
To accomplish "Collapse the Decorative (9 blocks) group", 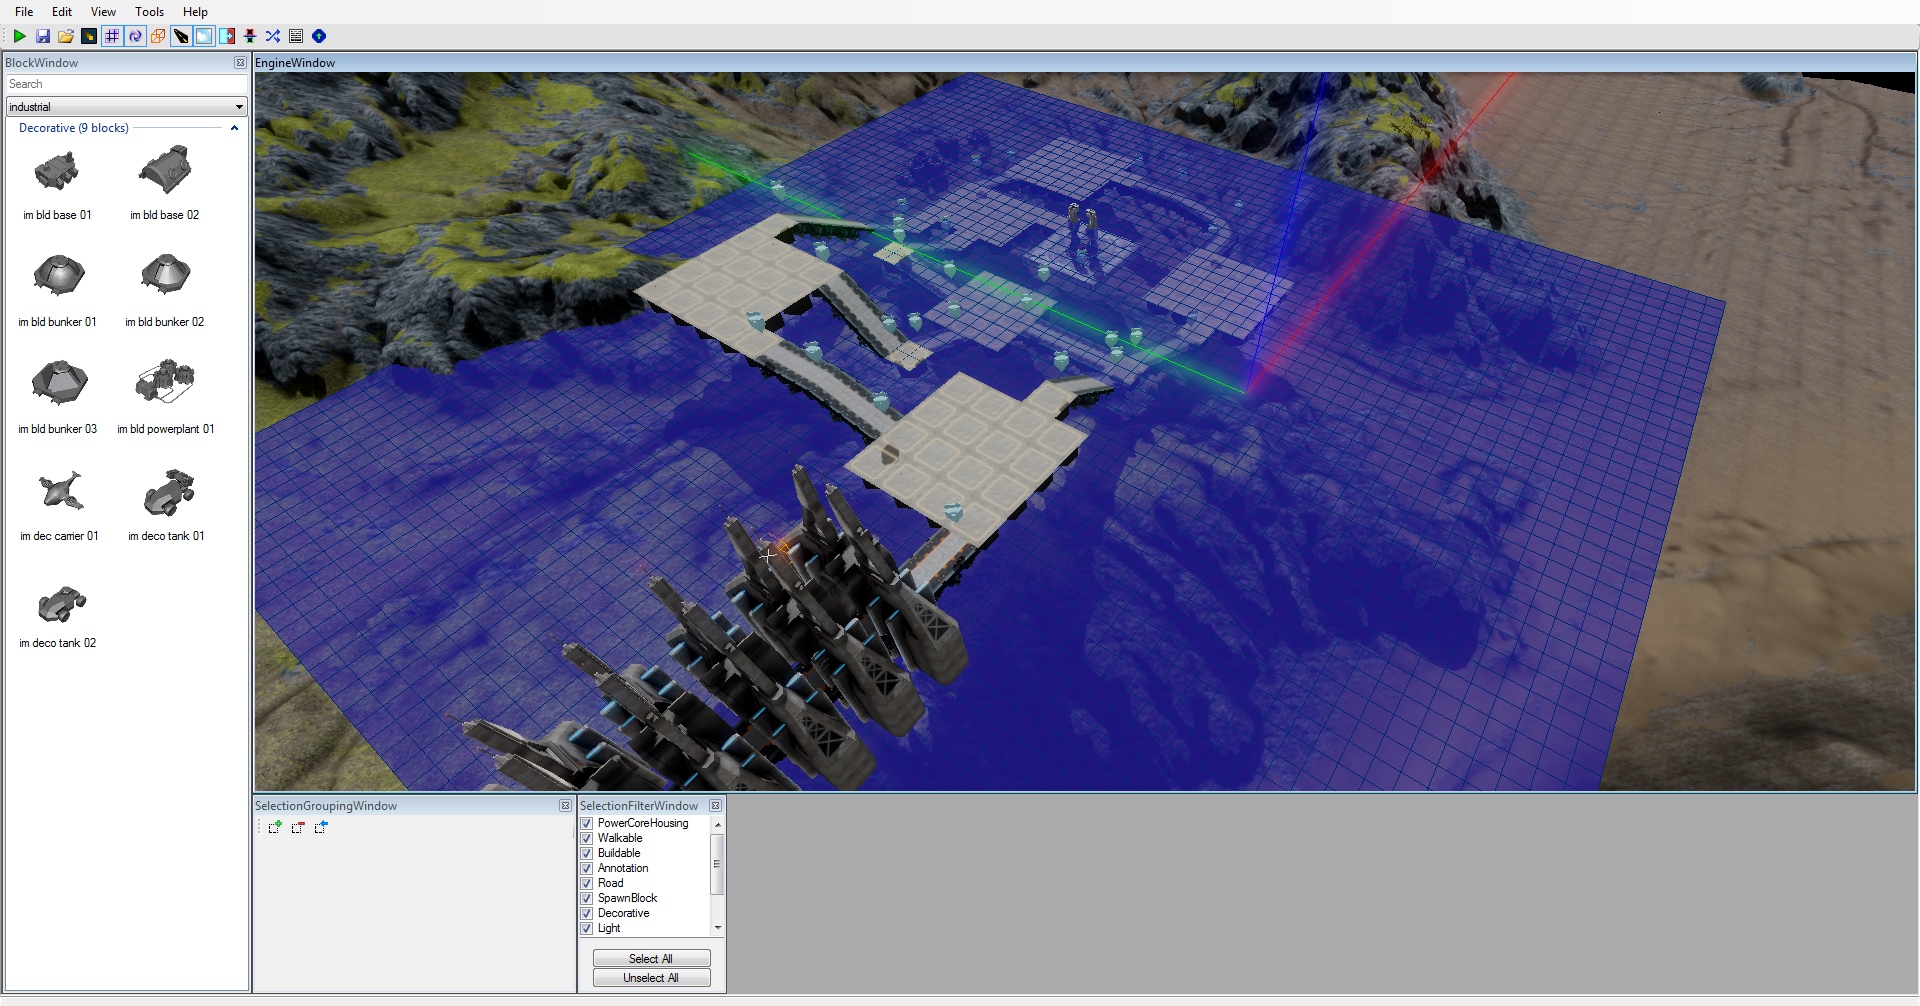I will tap(234, 128).
